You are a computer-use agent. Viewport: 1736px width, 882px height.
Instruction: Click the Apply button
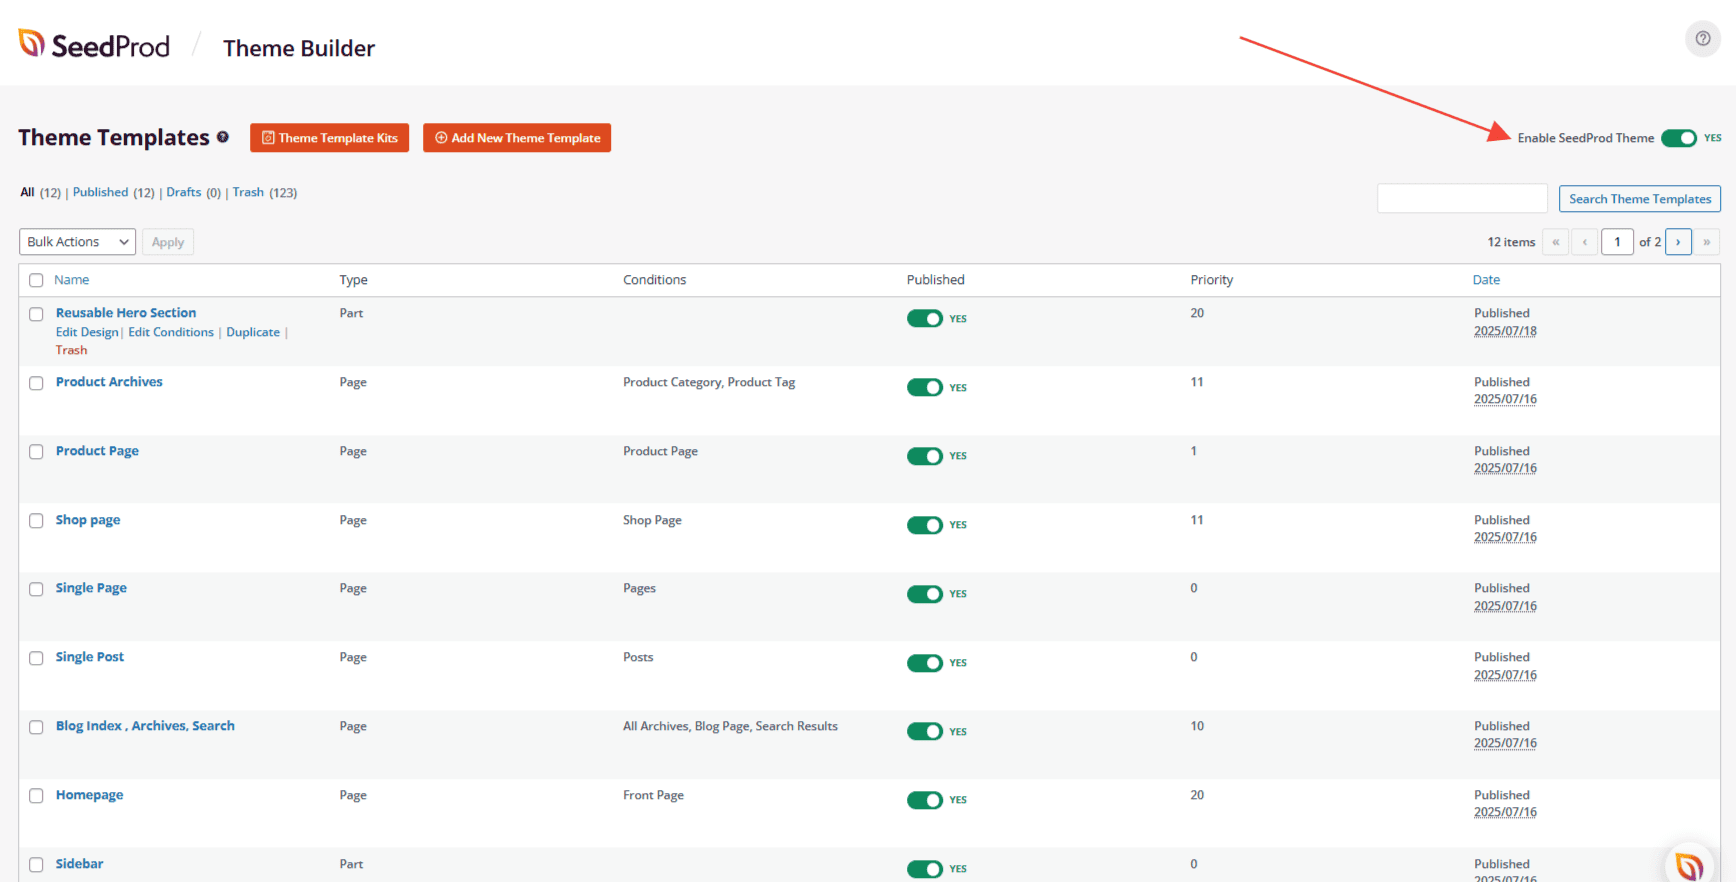tap(168, 242)
